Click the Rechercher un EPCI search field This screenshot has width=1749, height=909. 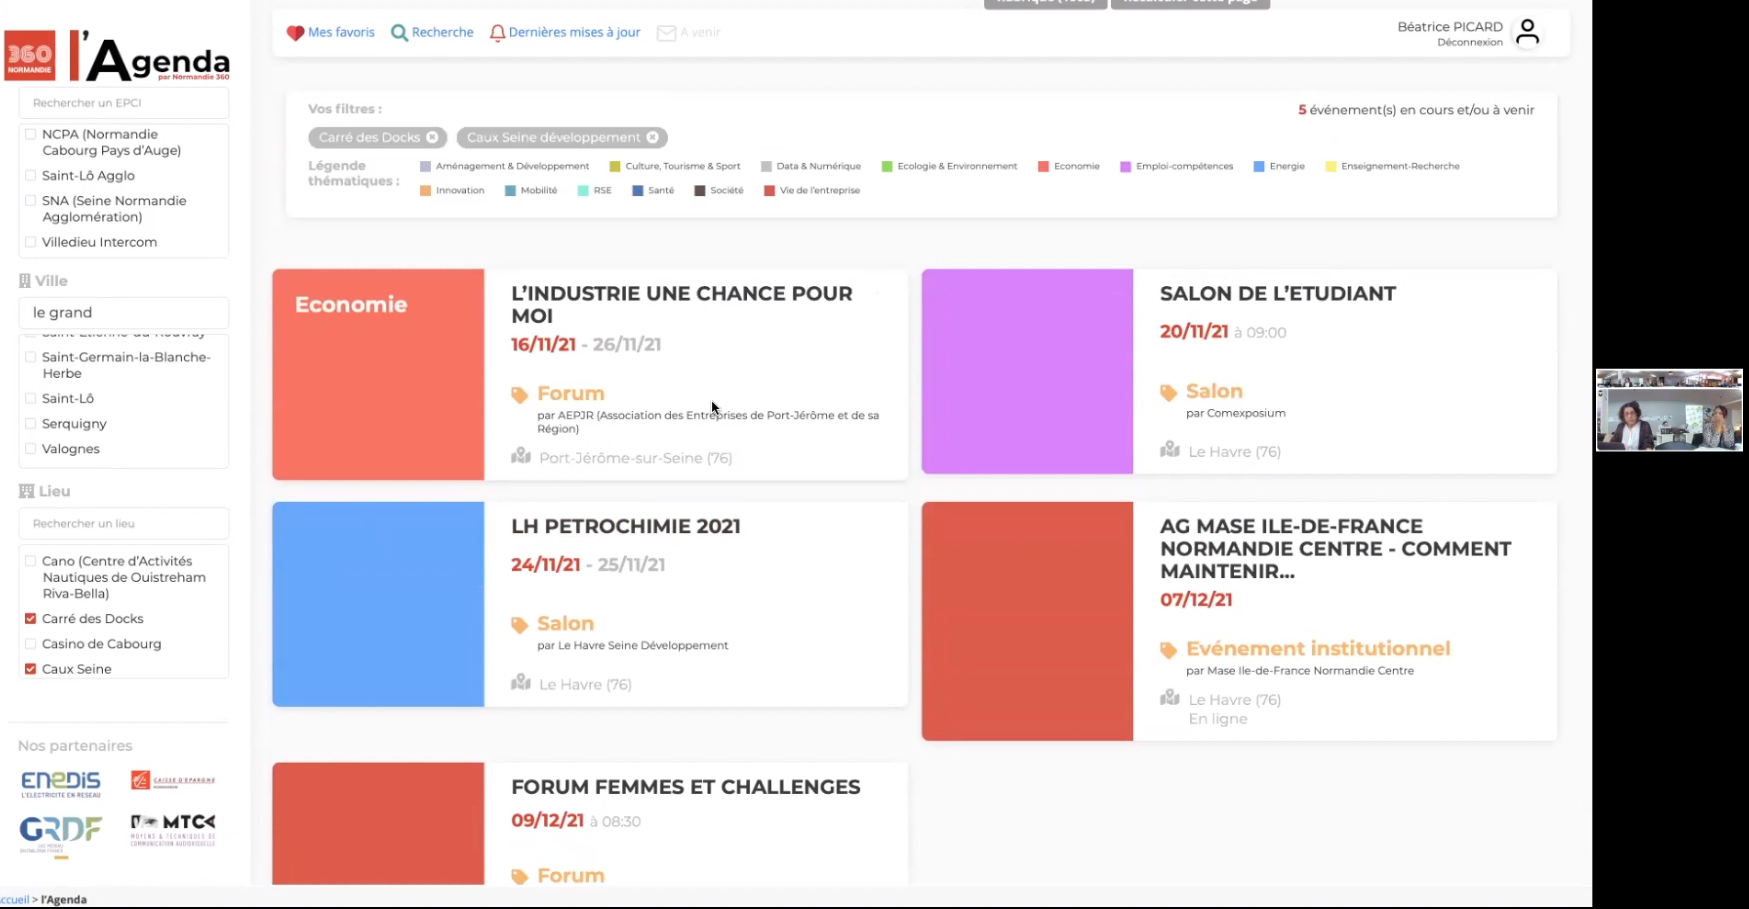coord(124,103)
